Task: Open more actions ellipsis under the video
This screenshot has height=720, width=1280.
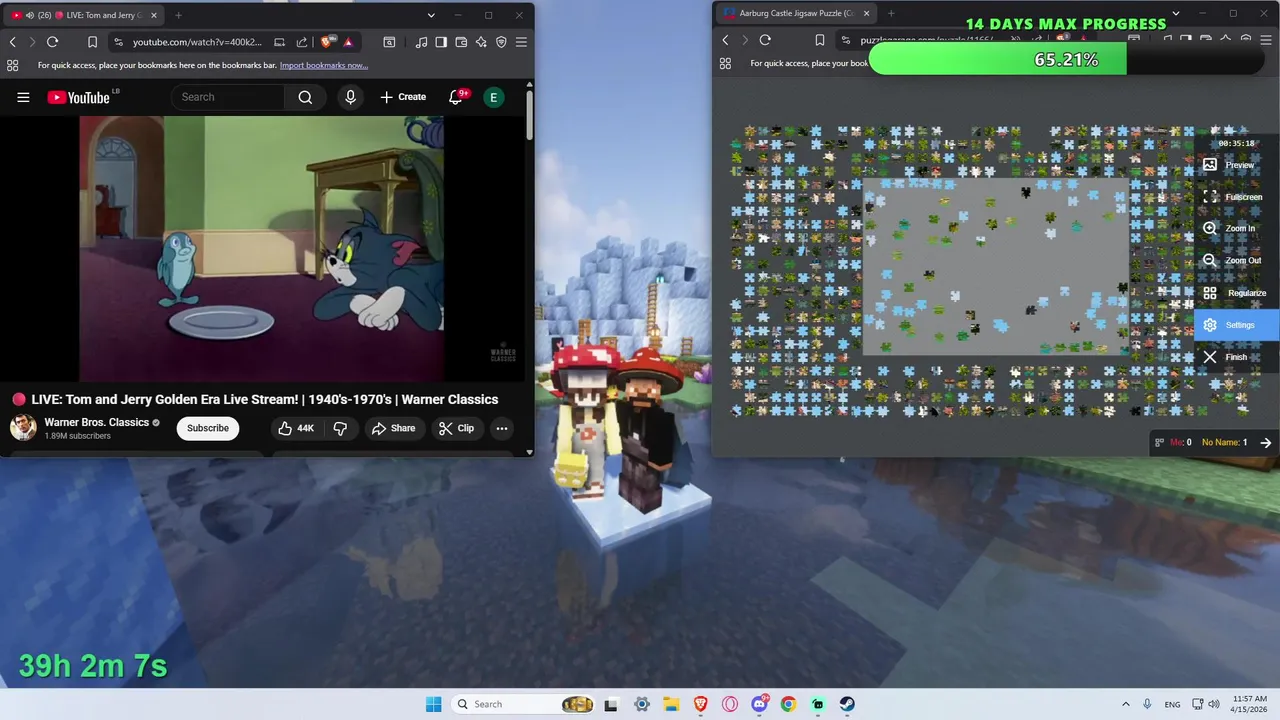Action: [x=502, y=428]
